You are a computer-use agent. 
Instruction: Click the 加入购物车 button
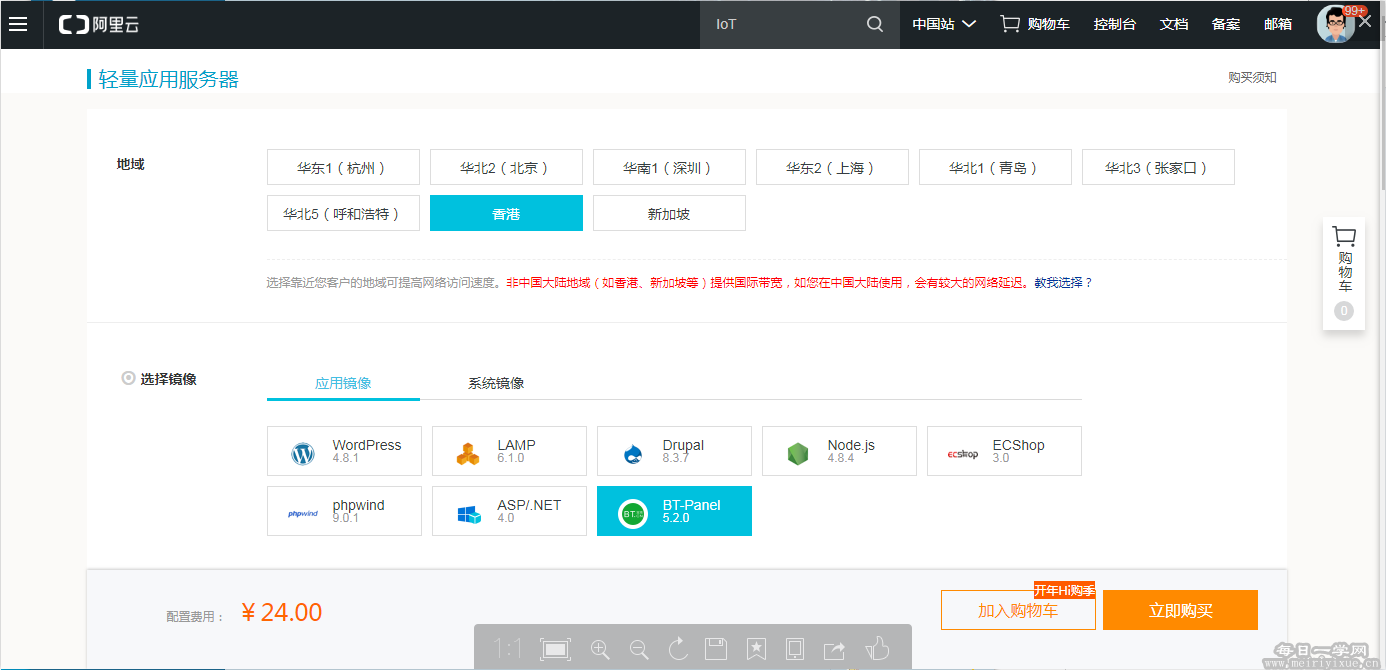1018,610
